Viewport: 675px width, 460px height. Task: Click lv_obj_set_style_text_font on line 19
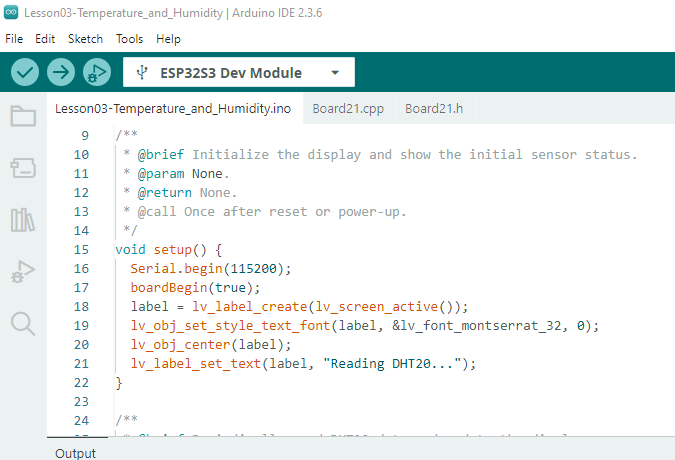tap(230, 325)
